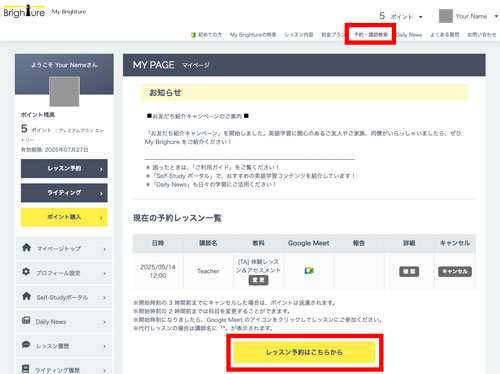Open お問い合わせ in top navigation
Image resolution: width=500 pixels, height=374 pixels.
(482, 35)
